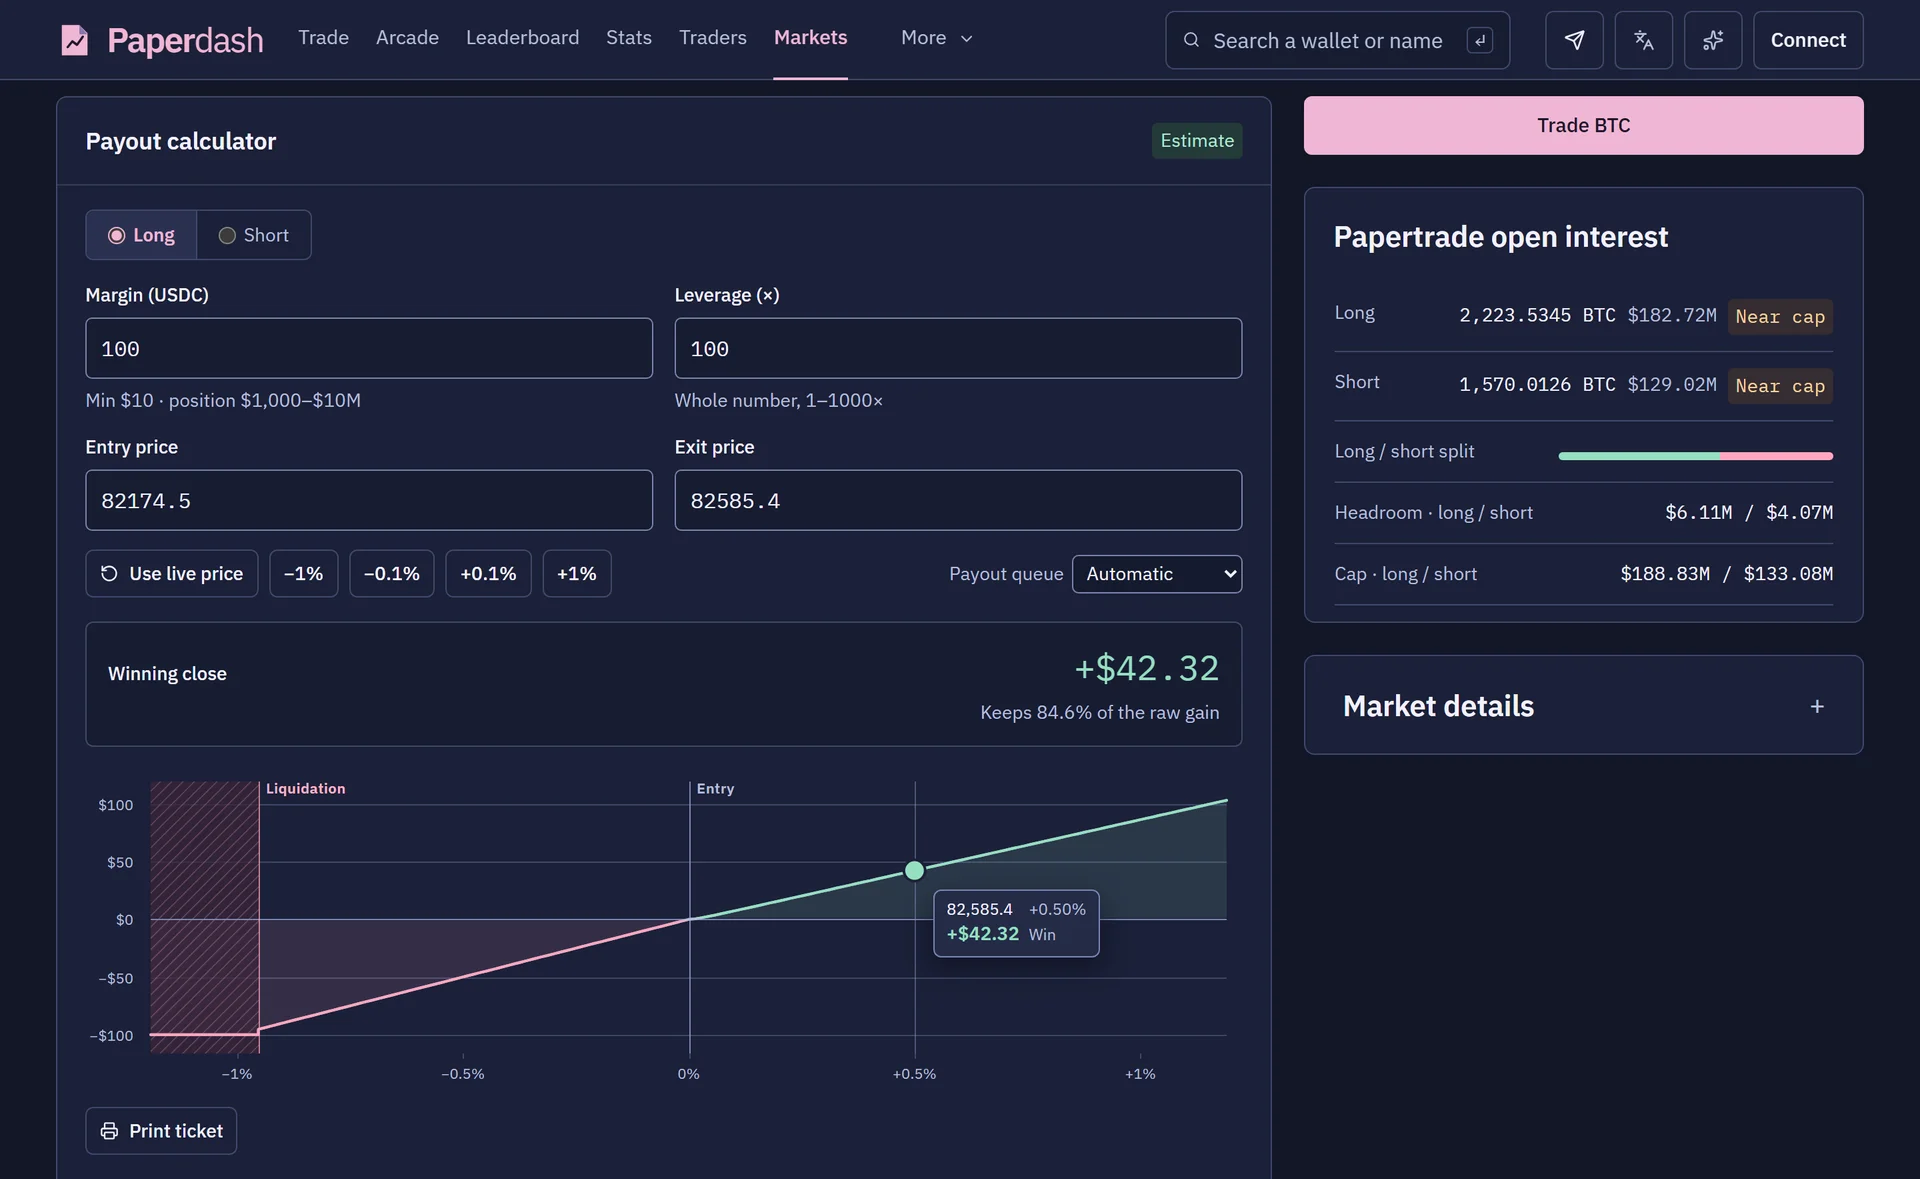This screenshot has height=1179, width=1920.
Task: Click the Estimate badge
Action: 1197,141
